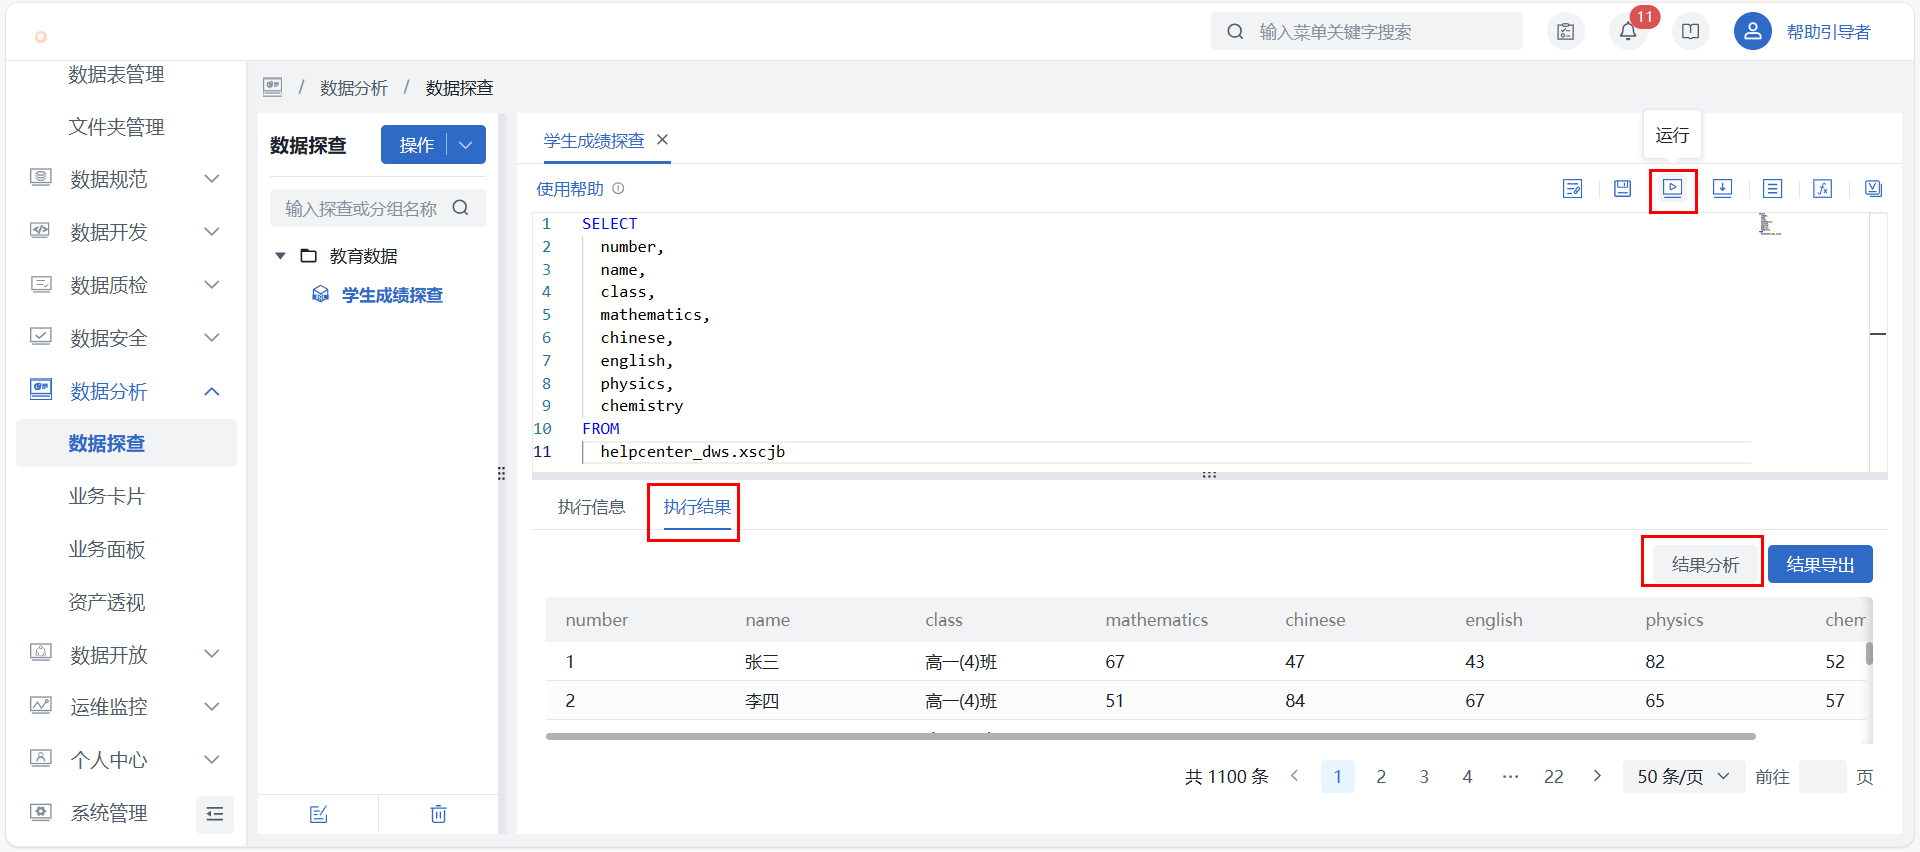Viewport: 1920px width, 852px height.
Task: Click the download-arrow icon in the editor toolbar
Action: point(1722,188)
